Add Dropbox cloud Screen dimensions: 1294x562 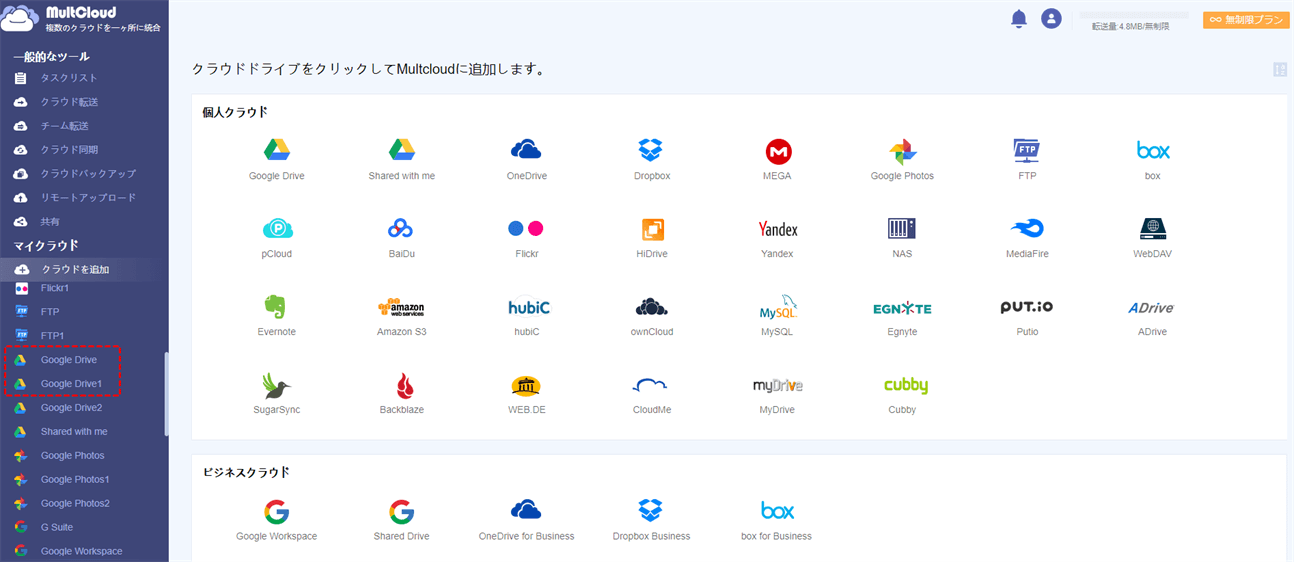[651, 160]
